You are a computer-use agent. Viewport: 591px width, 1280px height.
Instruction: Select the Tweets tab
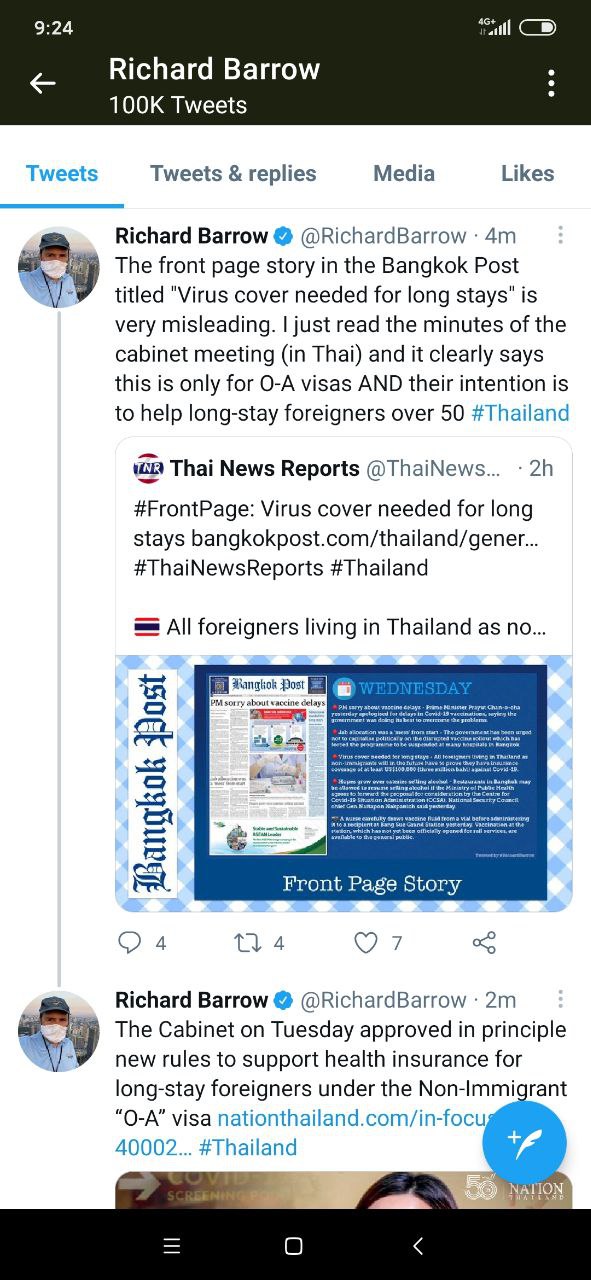click(x=62, y=173)
